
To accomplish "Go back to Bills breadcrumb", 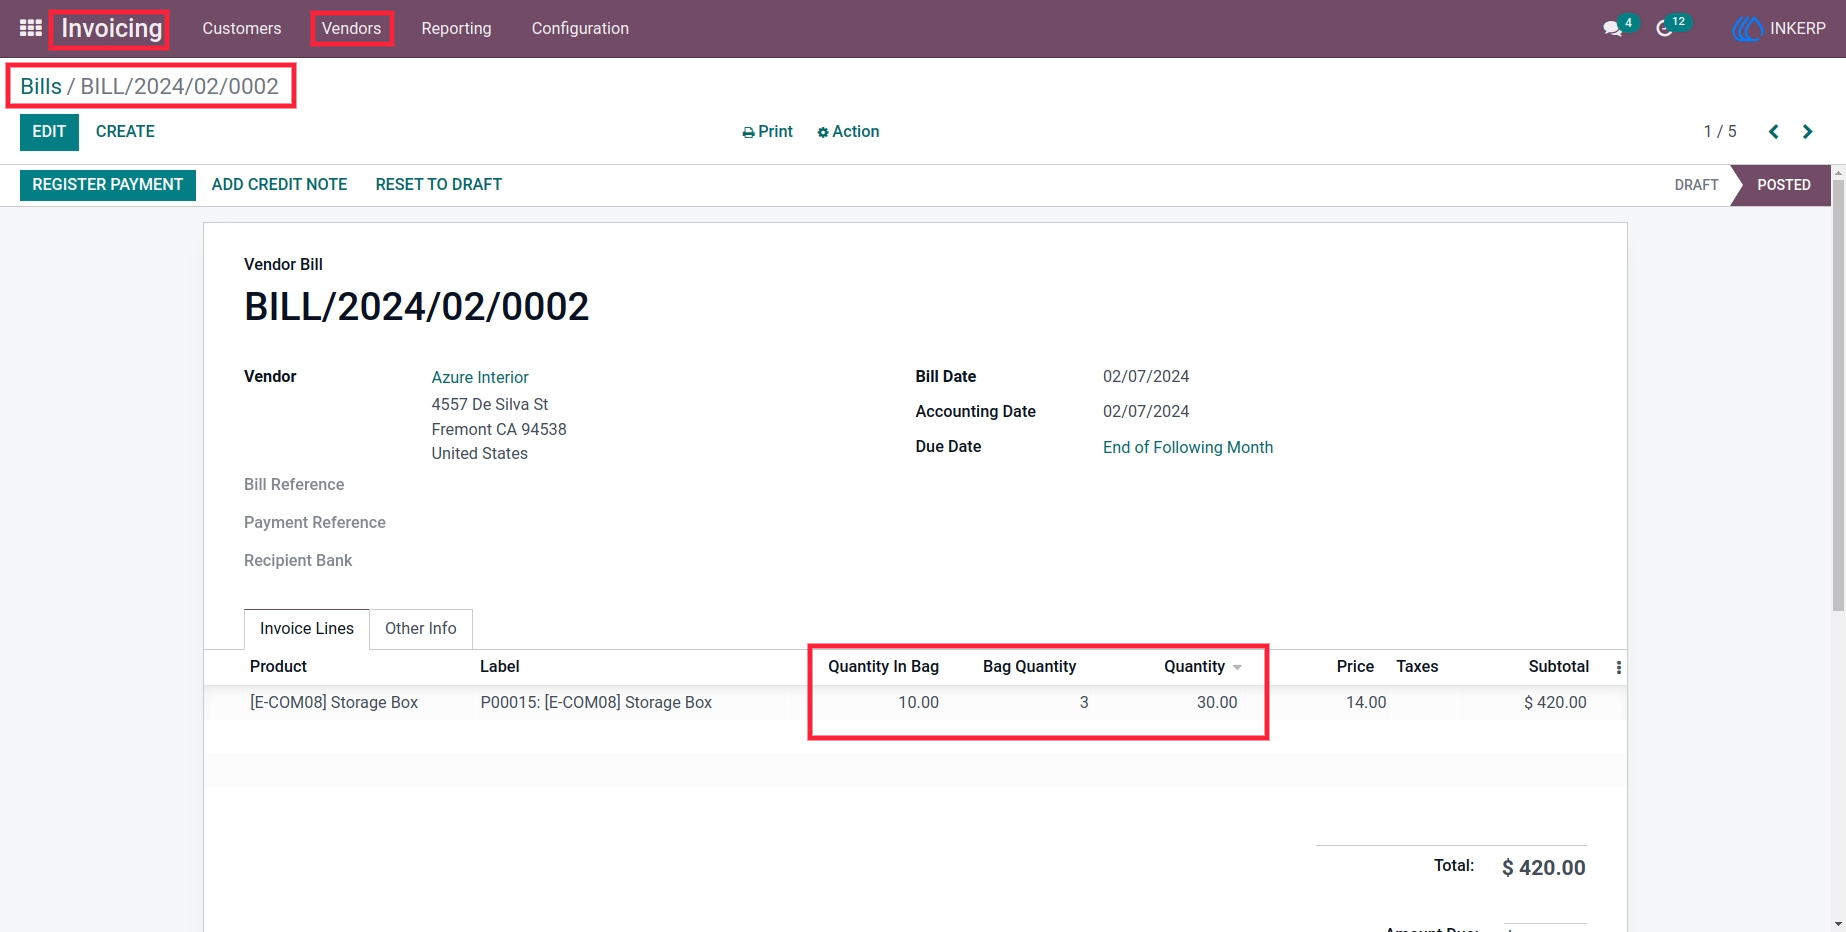I will click(41, 87).
